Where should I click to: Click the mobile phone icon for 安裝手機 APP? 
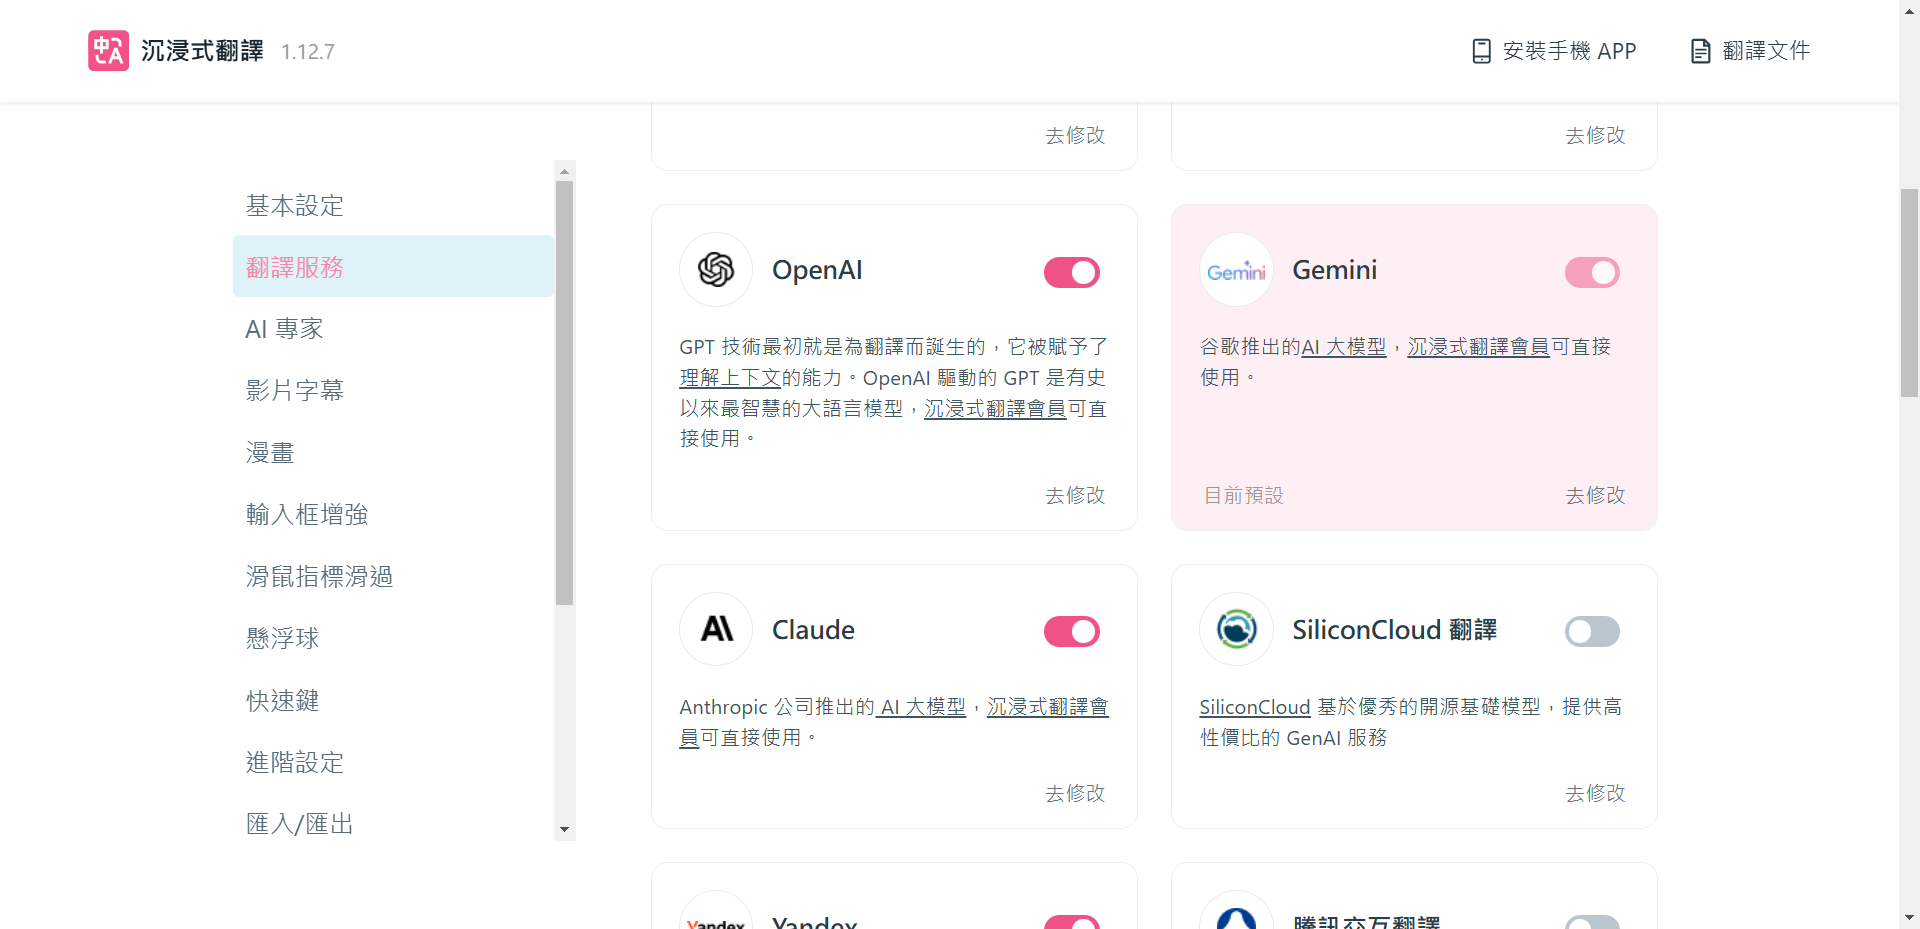[x=1481, y=51]
